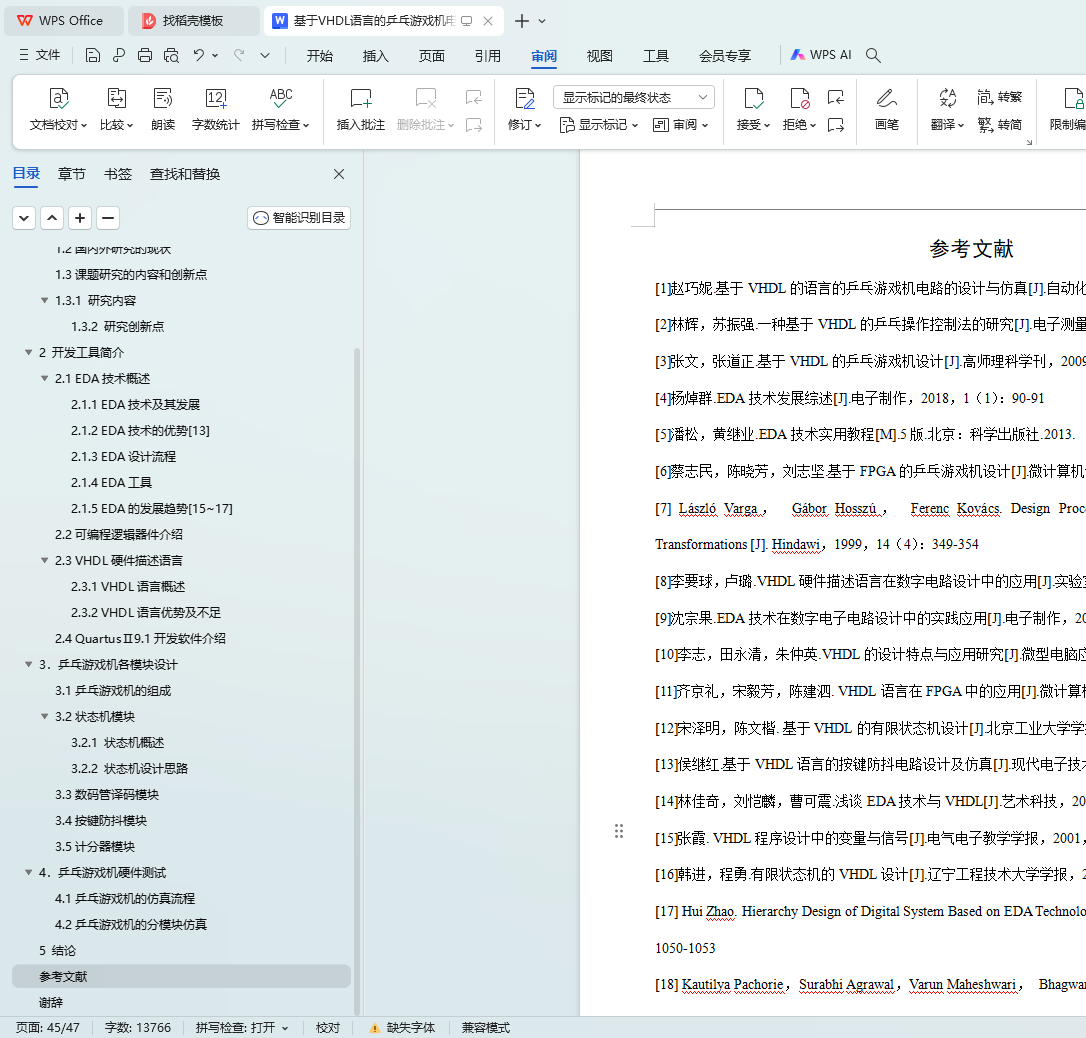The width and height of the screenshot is (1086, 1038).
Task: Click the Redo arrow icon
Action: [239, 55]
